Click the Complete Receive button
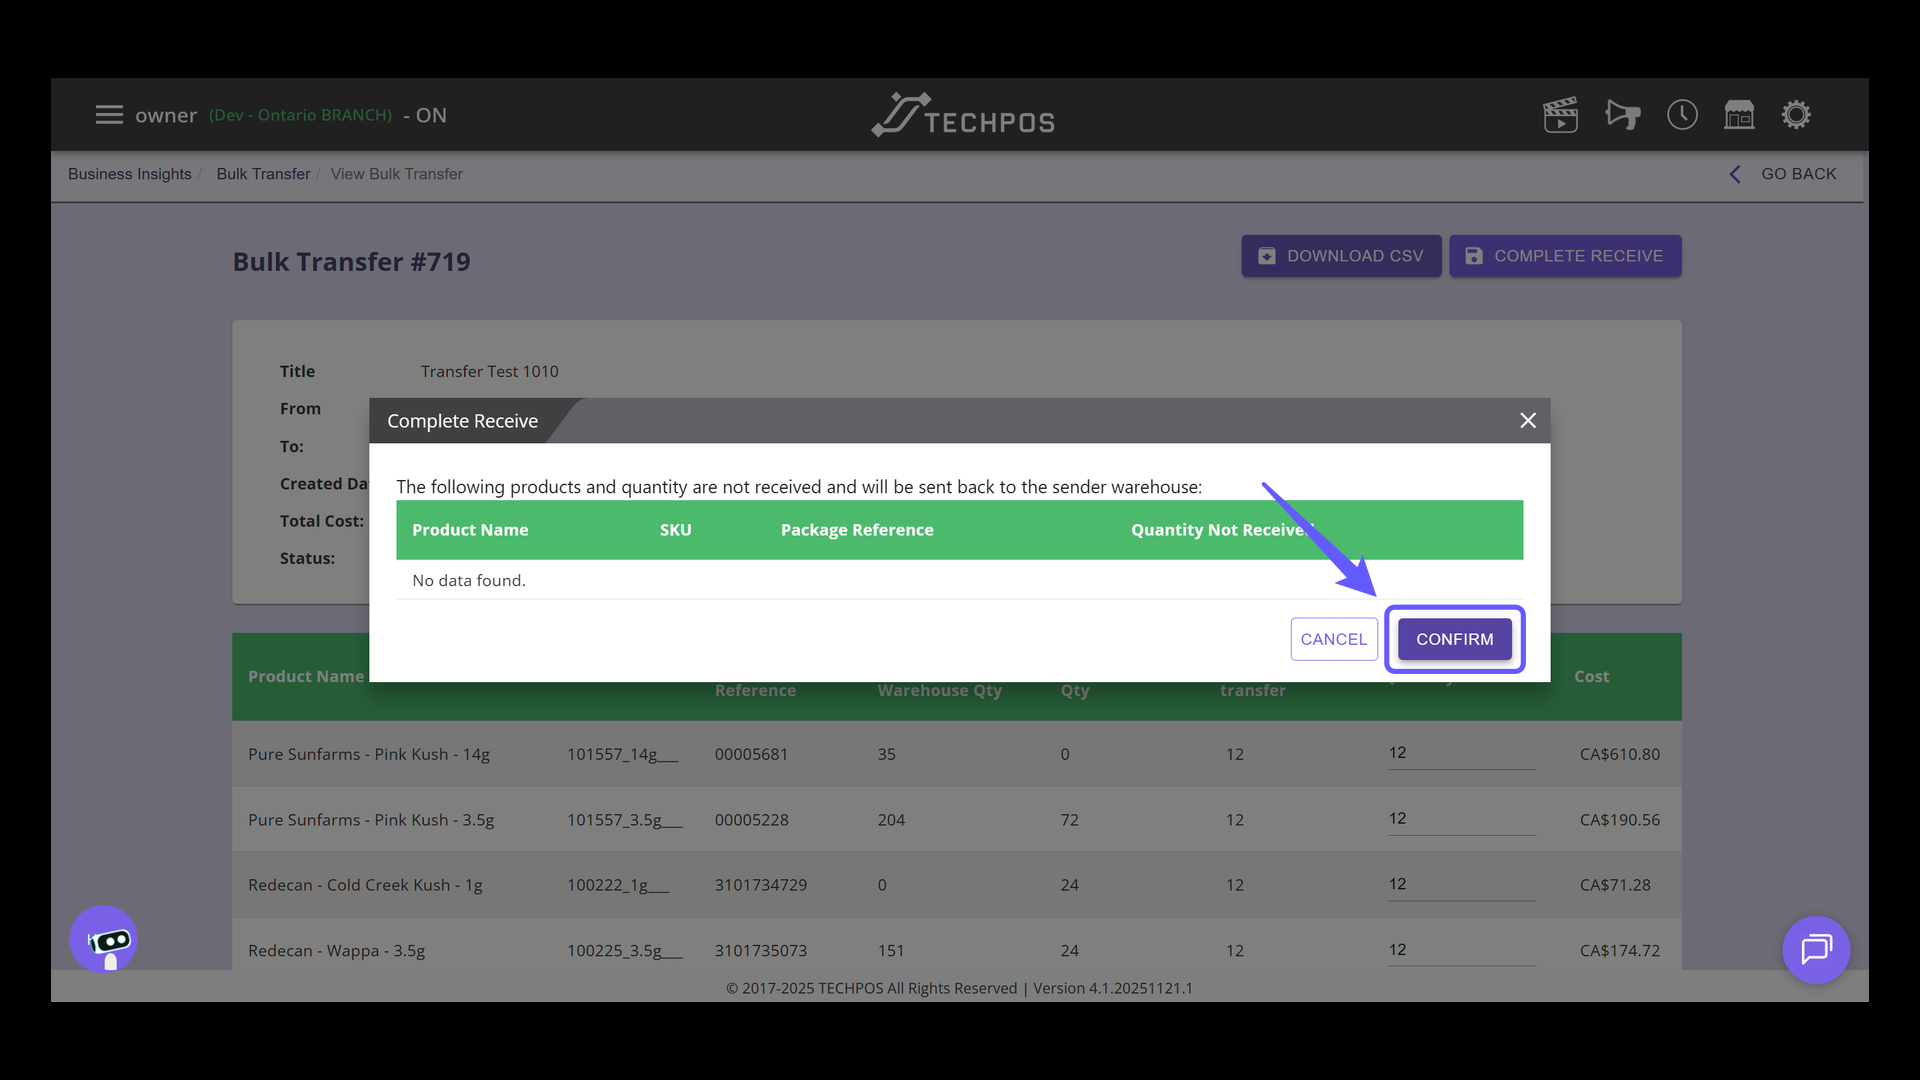The width and height of the screenshot is (1920, 1080). pos(1565,256)
